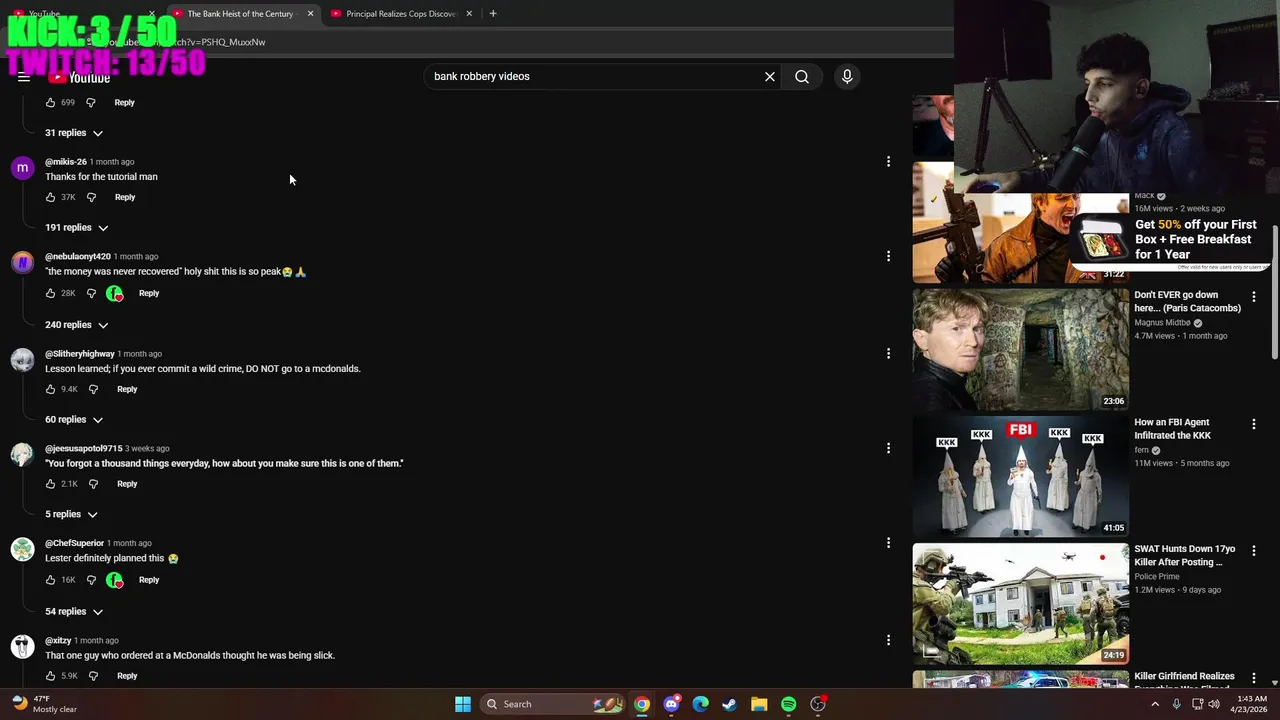Expand the 54 replies thread
The image size is (1280, 720).
74,611
